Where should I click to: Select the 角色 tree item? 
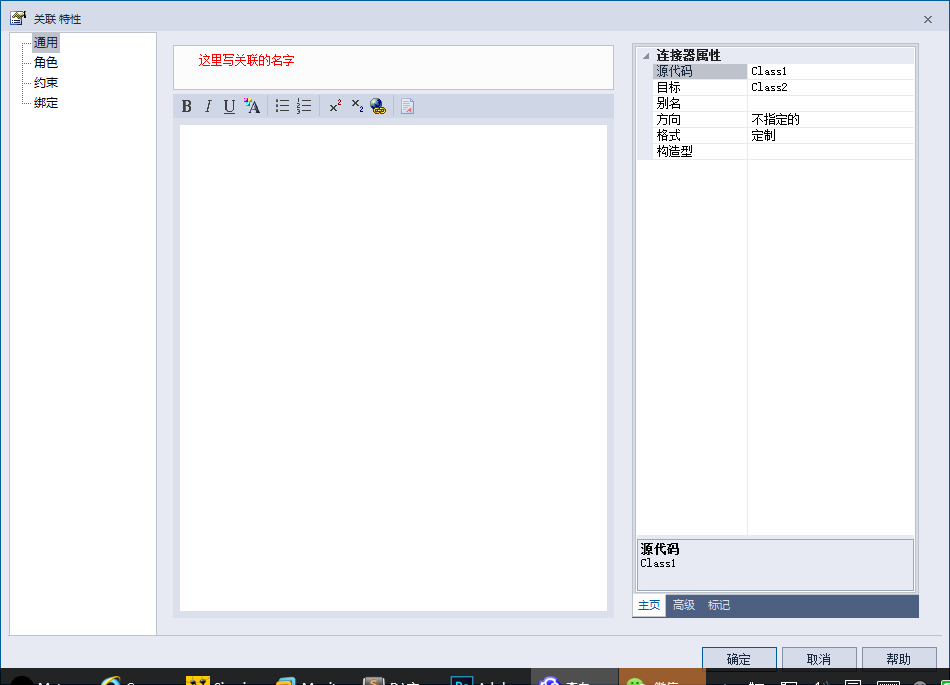(x=46, y=62)
